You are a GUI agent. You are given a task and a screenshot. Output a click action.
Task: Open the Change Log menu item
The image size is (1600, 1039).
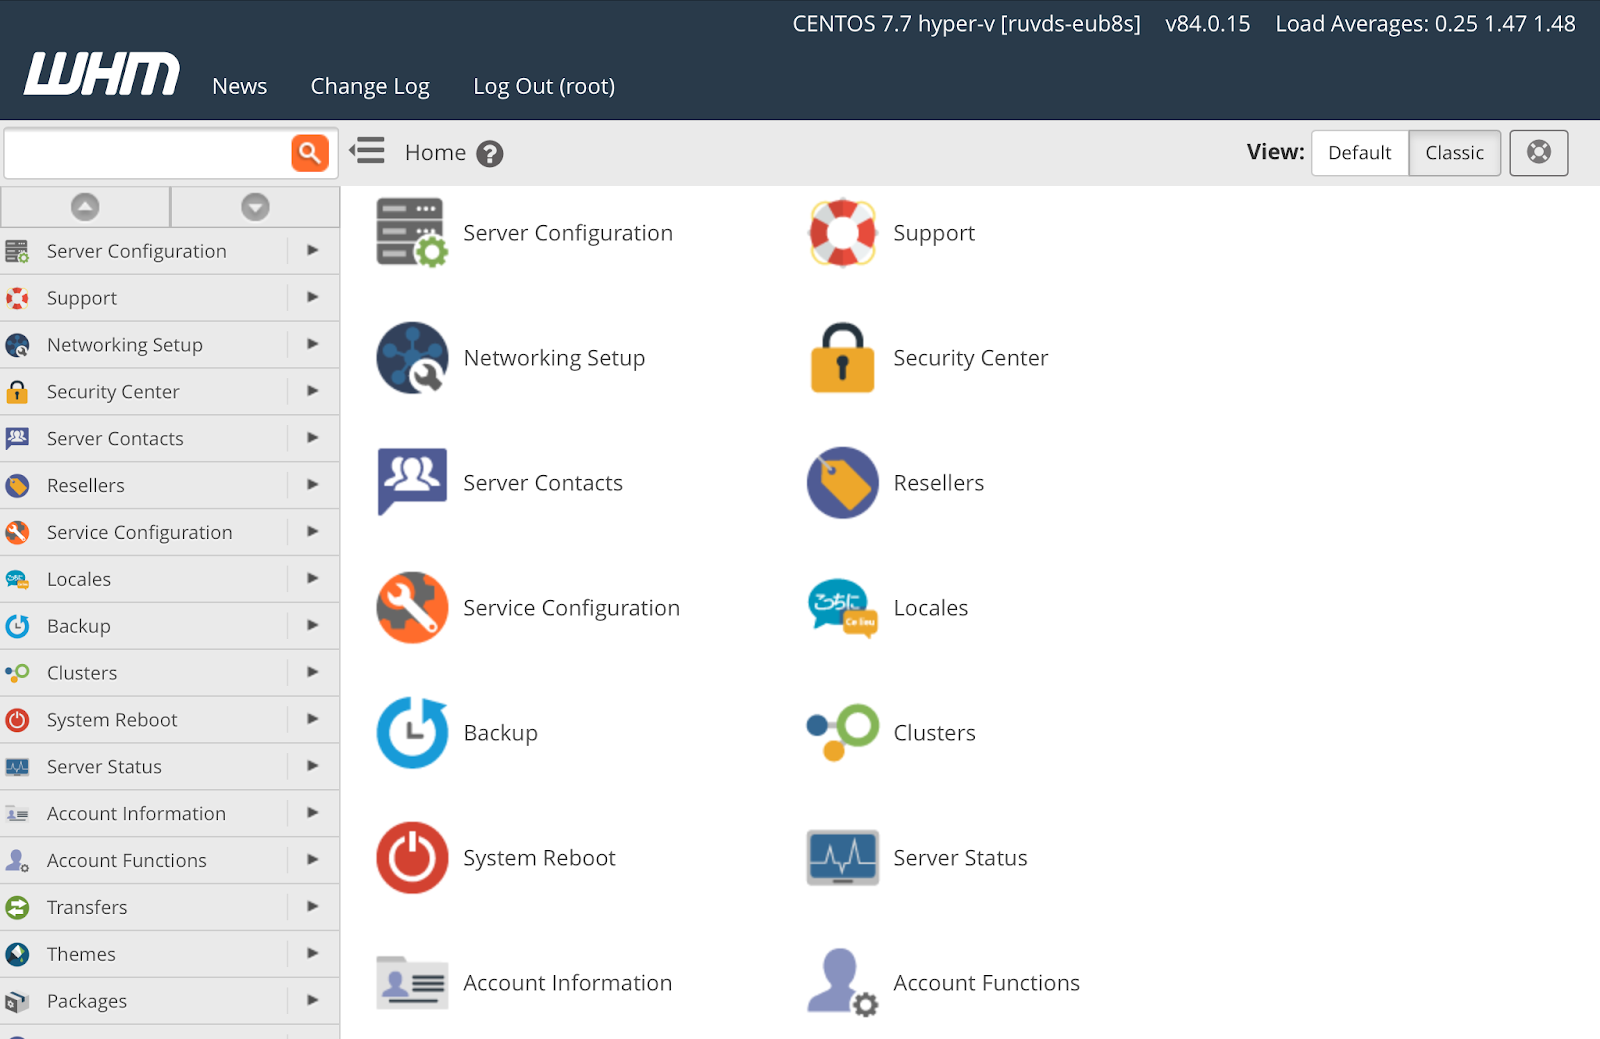click(370, 87)
